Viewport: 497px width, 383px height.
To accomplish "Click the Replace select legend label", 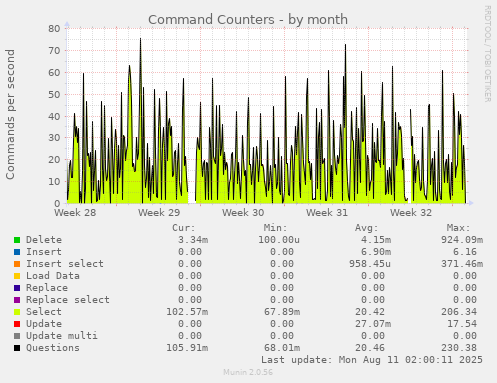I will (68, 300).
